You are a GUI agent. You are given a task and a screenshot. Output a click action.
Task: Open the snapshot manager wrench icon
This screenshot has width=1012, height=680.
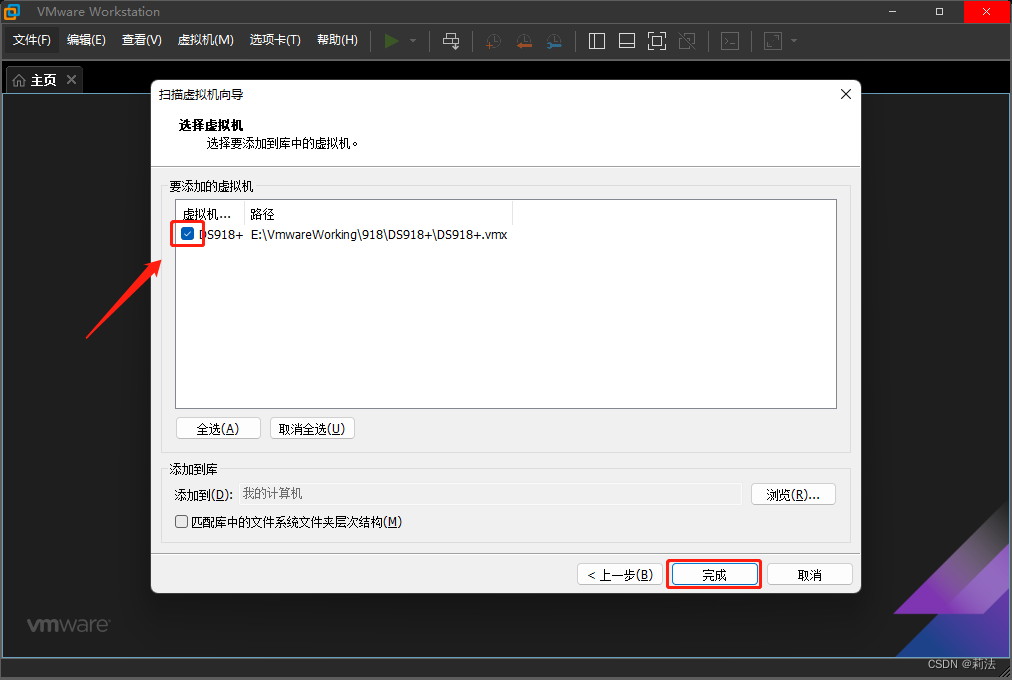(554, 41)
